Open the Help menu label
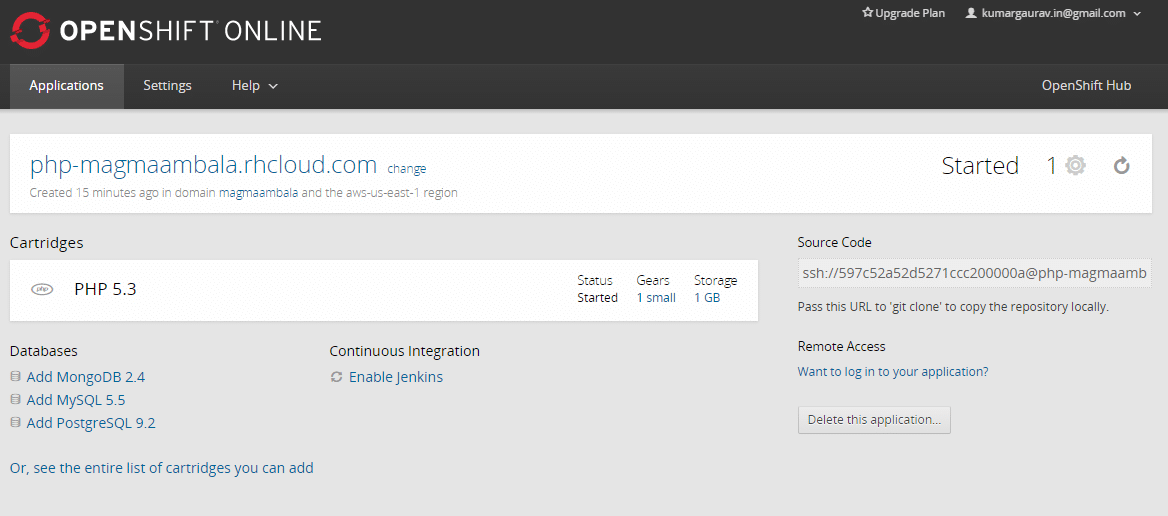The image size is (1168, 516). [246, 86]
